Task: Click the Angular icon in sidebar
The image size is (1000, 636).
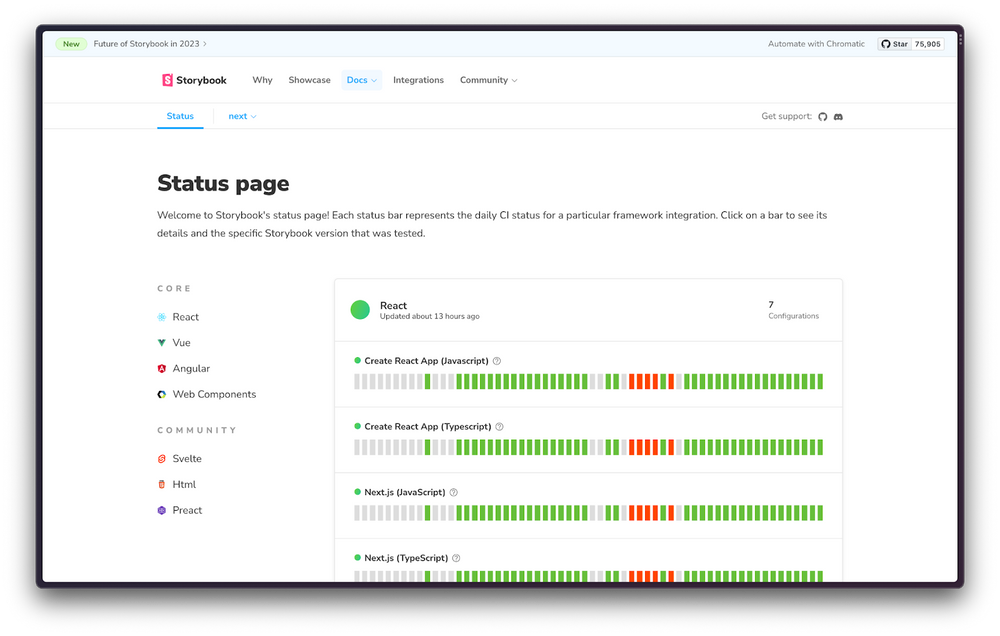Action: tap(162, 369)
